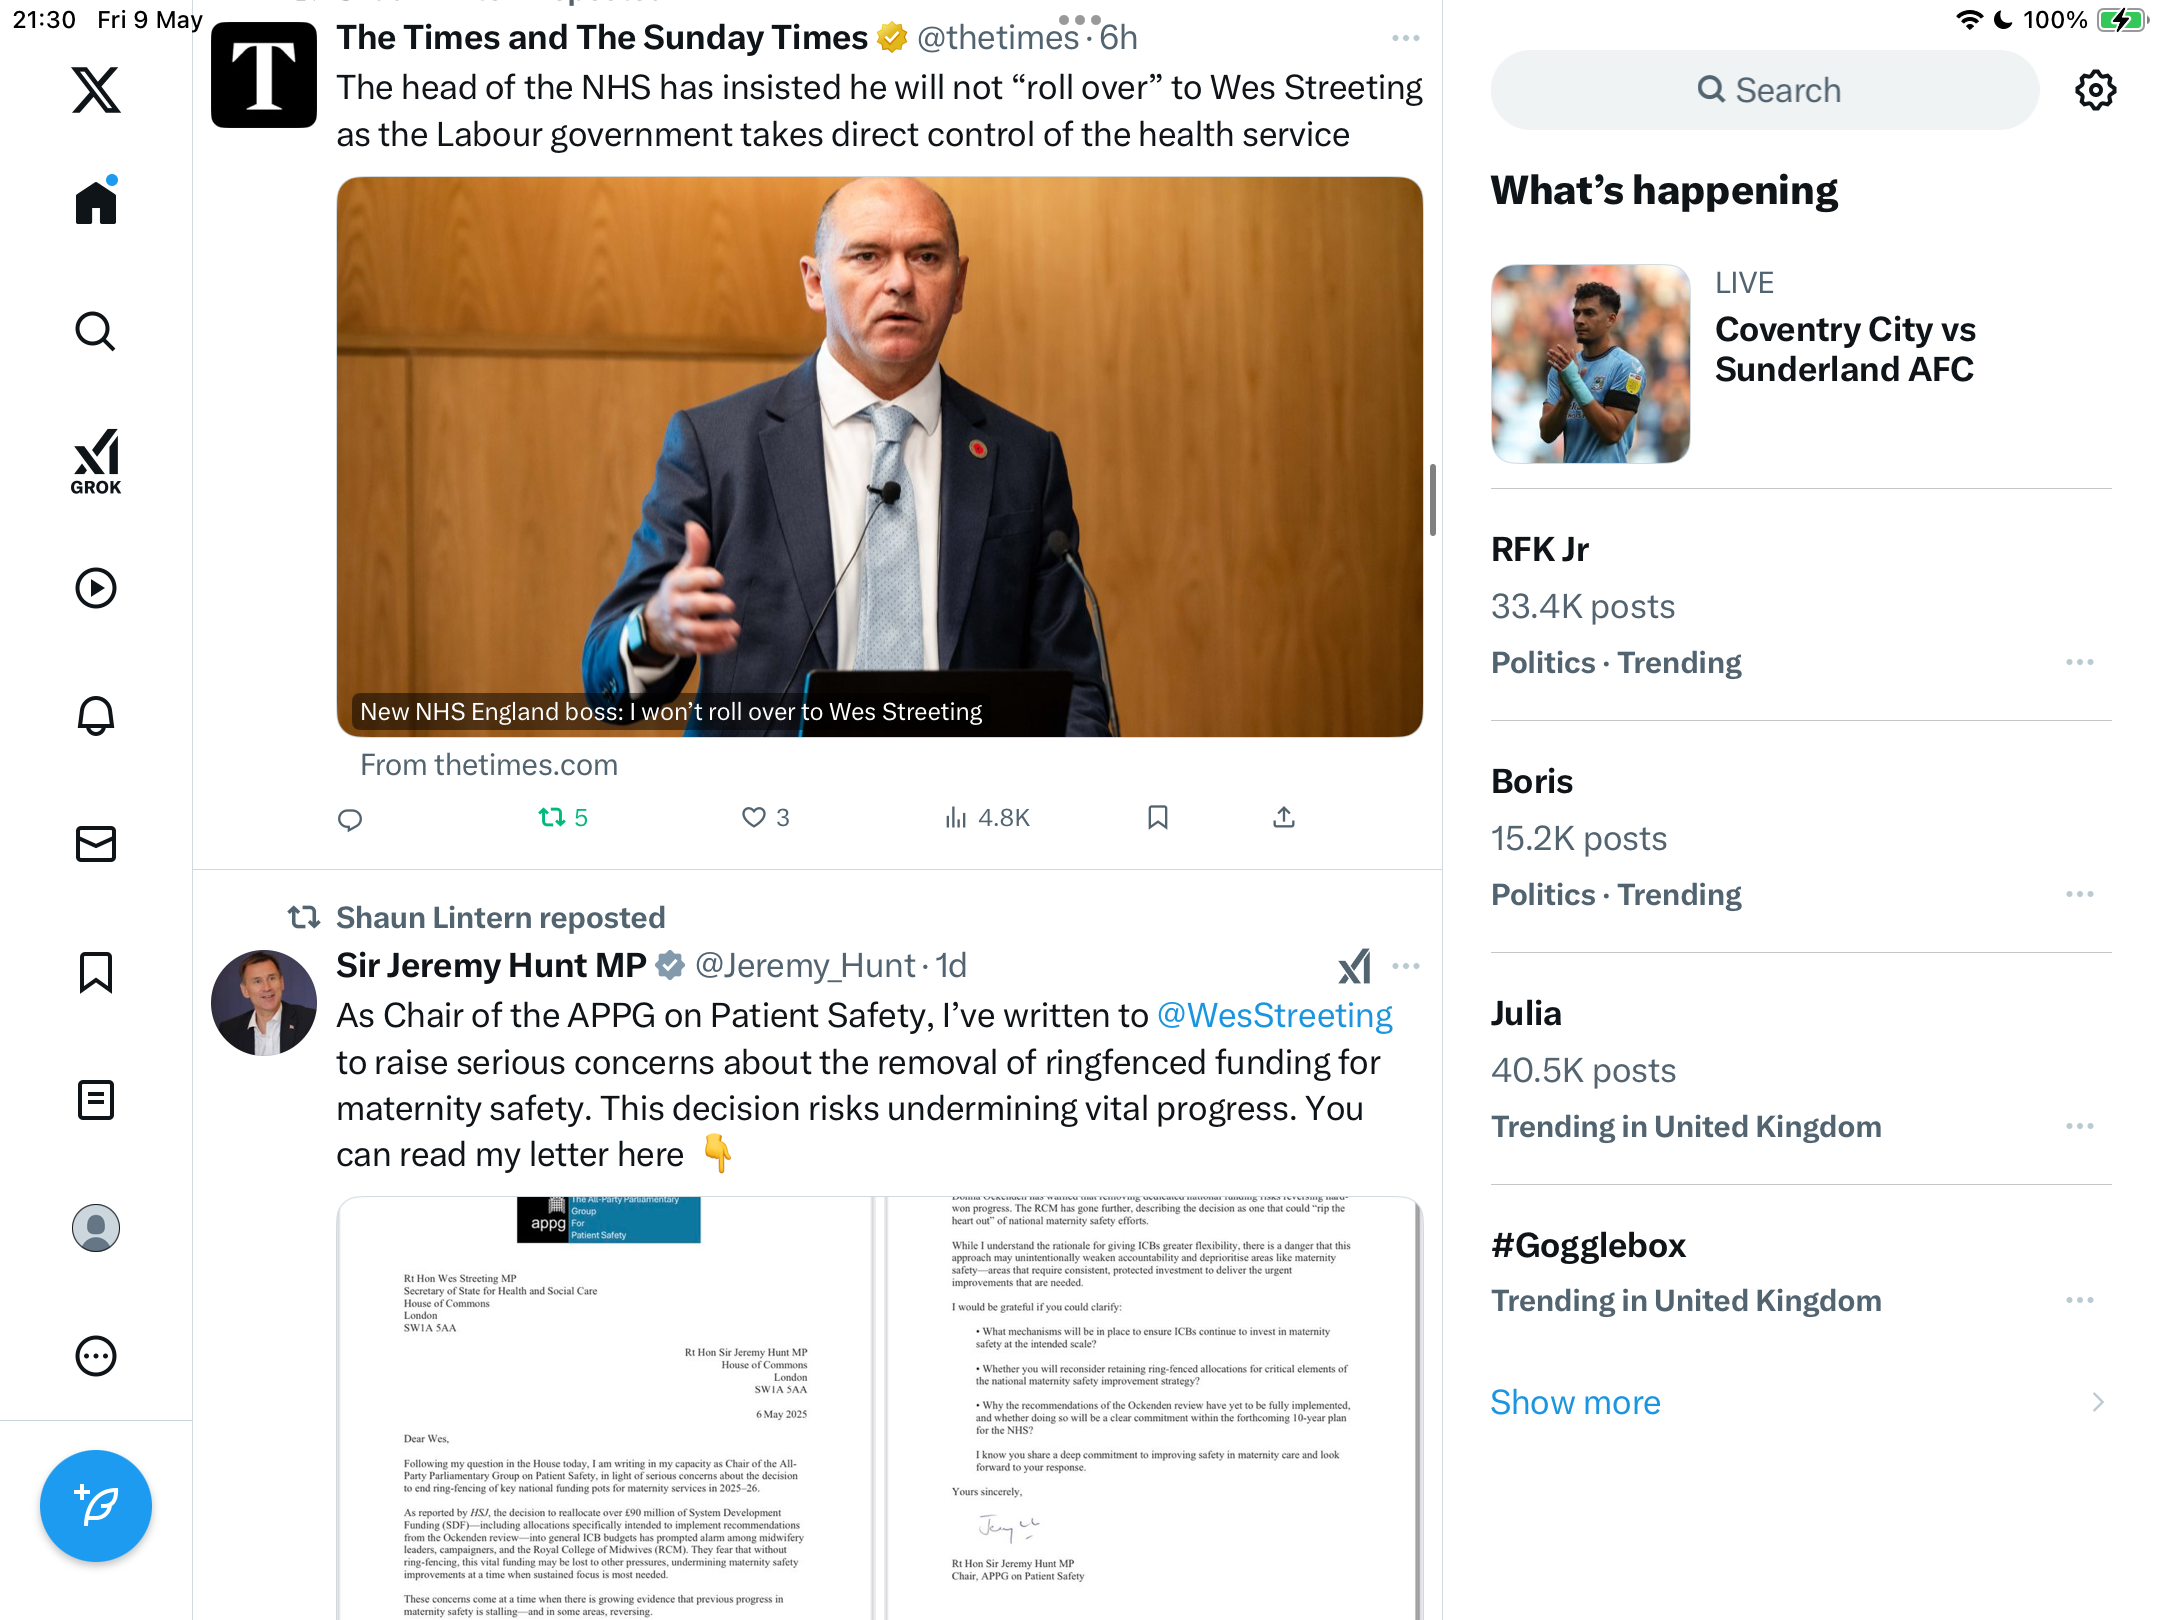This screenshot has width=2160, height=1620.
Task: Repost The Times NHS post
Action: point(563,817)
